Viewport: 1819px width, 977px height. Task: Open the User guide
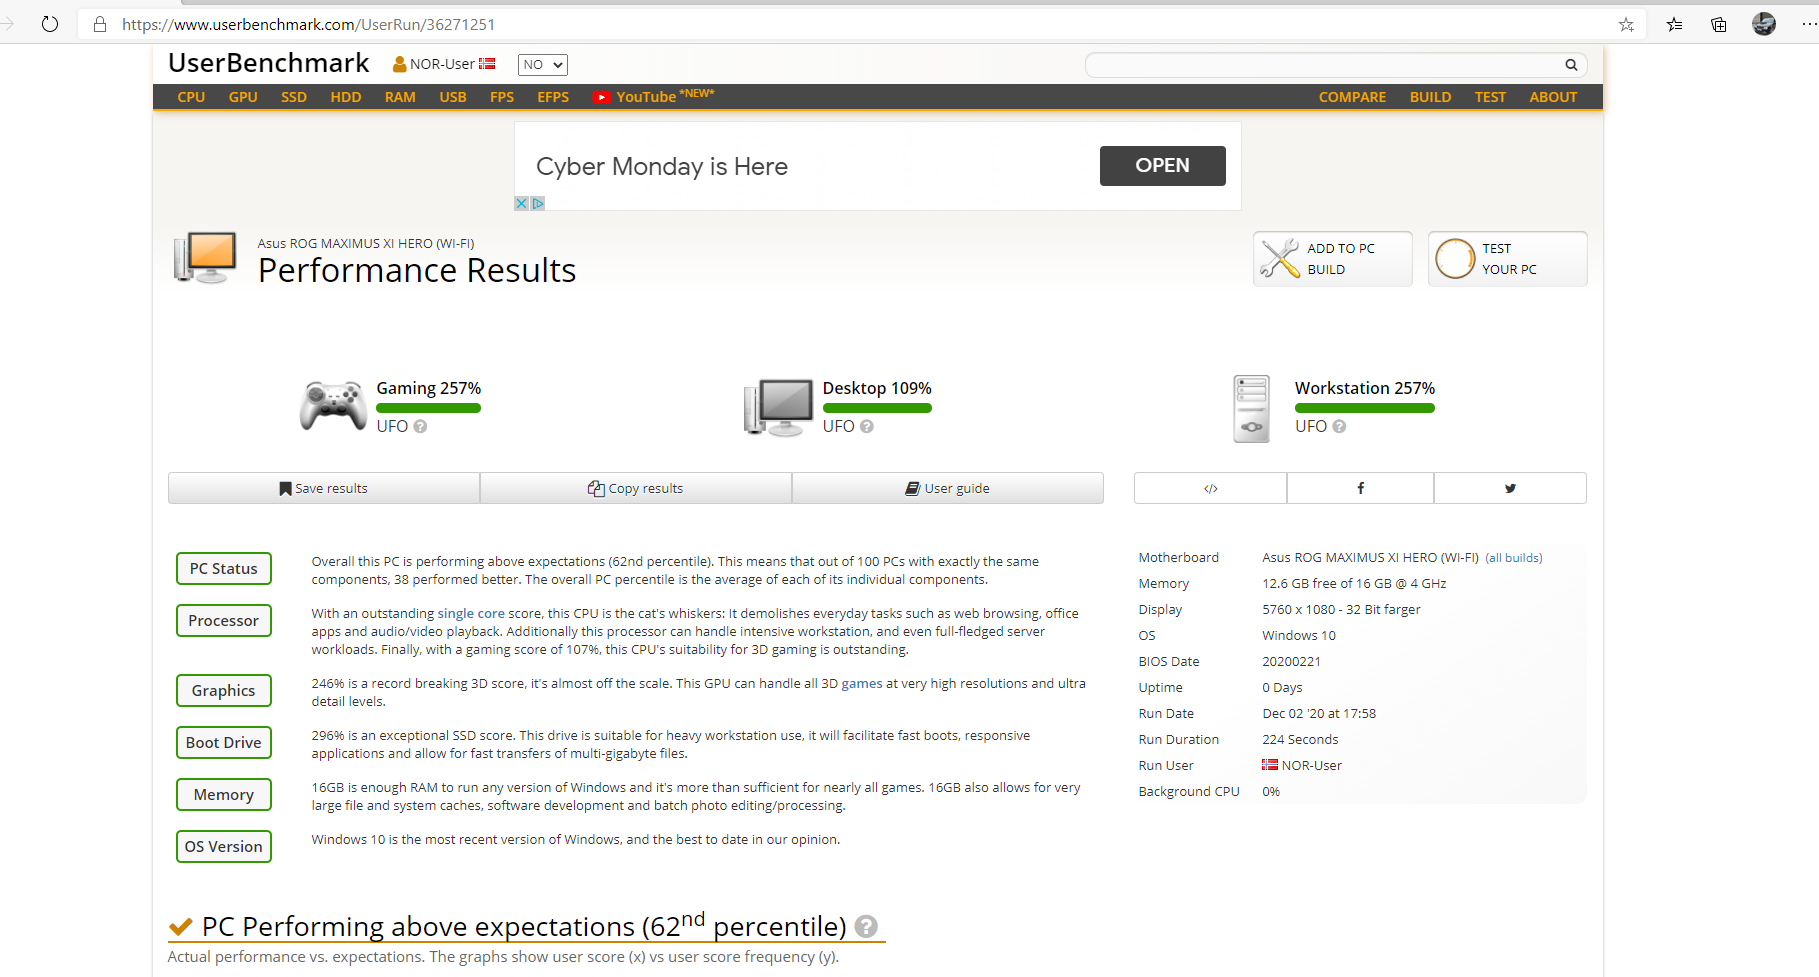point(948,488)
